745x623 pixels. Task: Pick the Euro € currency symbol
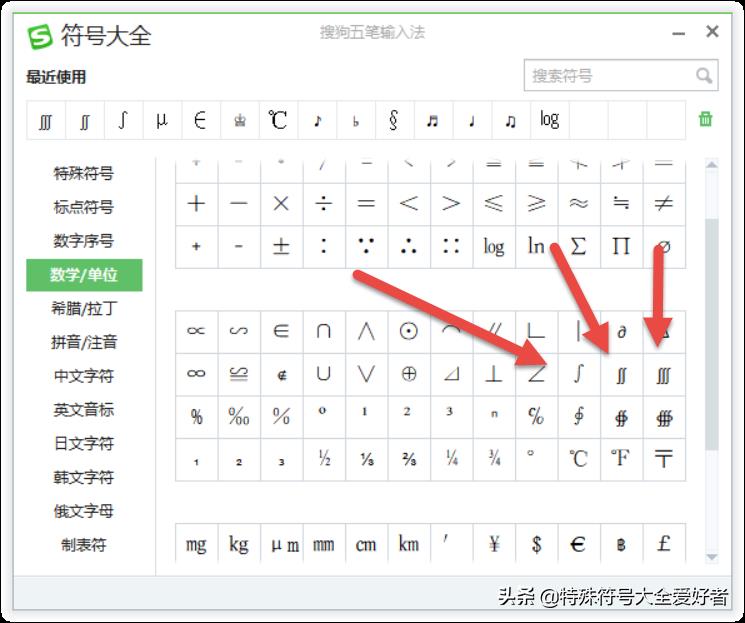point(578,544)
